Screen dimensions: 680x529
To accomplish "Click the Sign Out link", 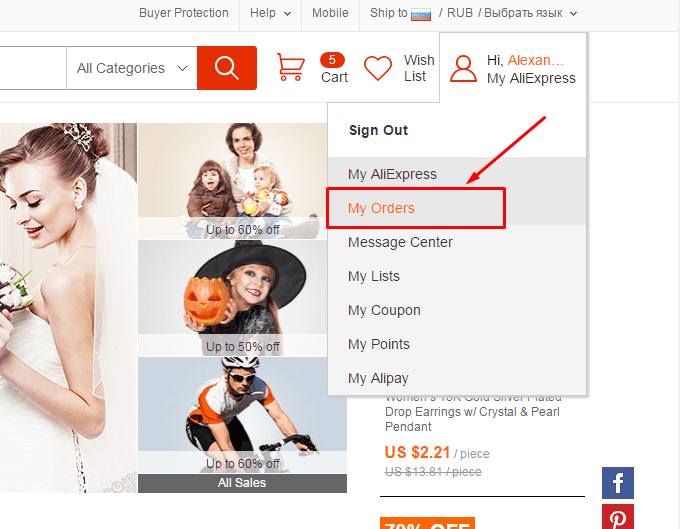I will [x=378, y=130].
